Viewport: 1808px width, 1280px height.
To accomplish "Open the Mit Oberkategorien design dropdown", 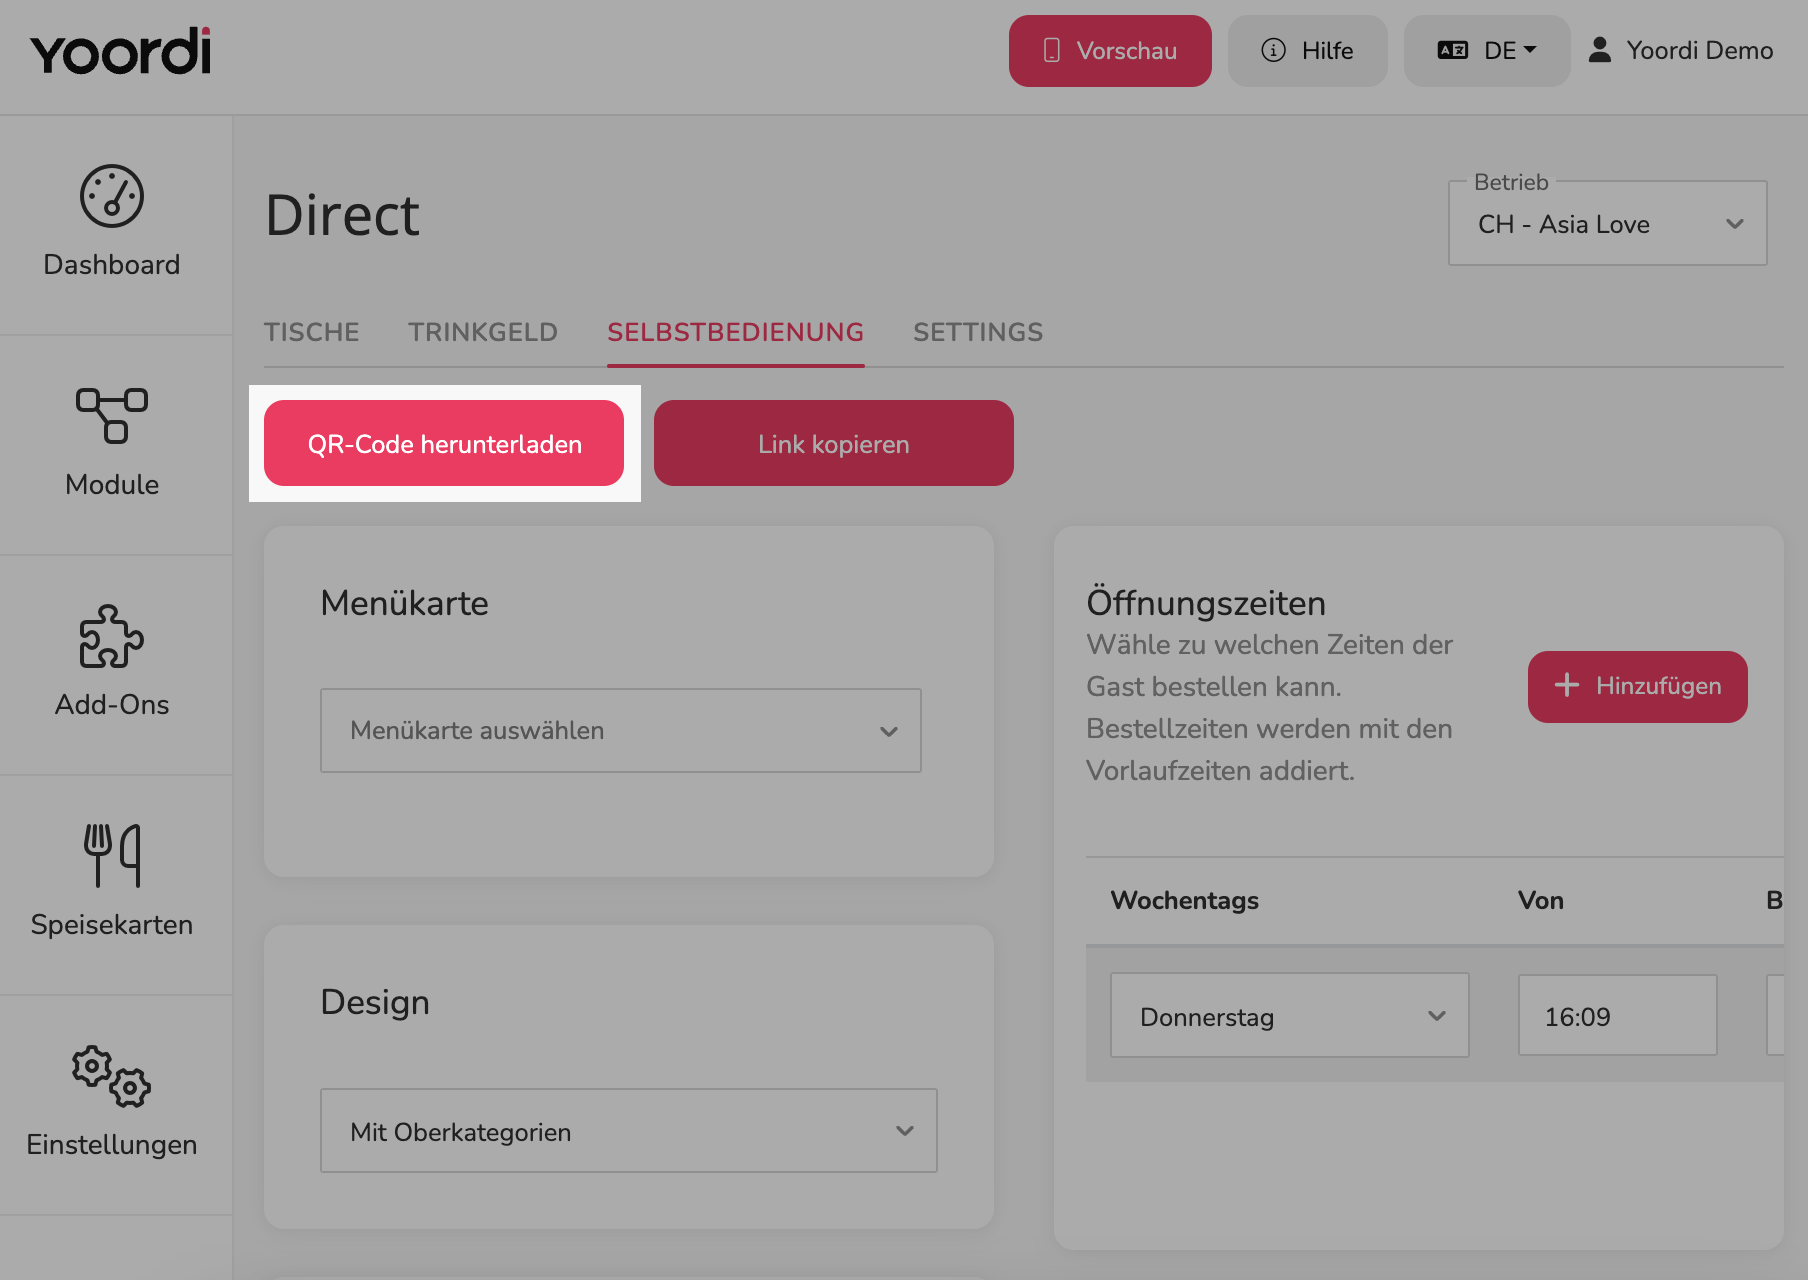I will [x=629, y=1131].
